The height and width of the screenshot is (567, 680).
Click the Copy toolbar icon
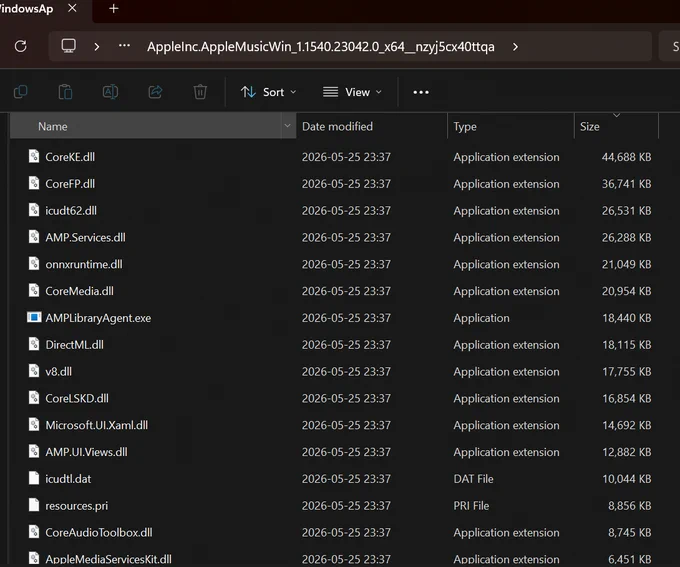tap(20, 92)
